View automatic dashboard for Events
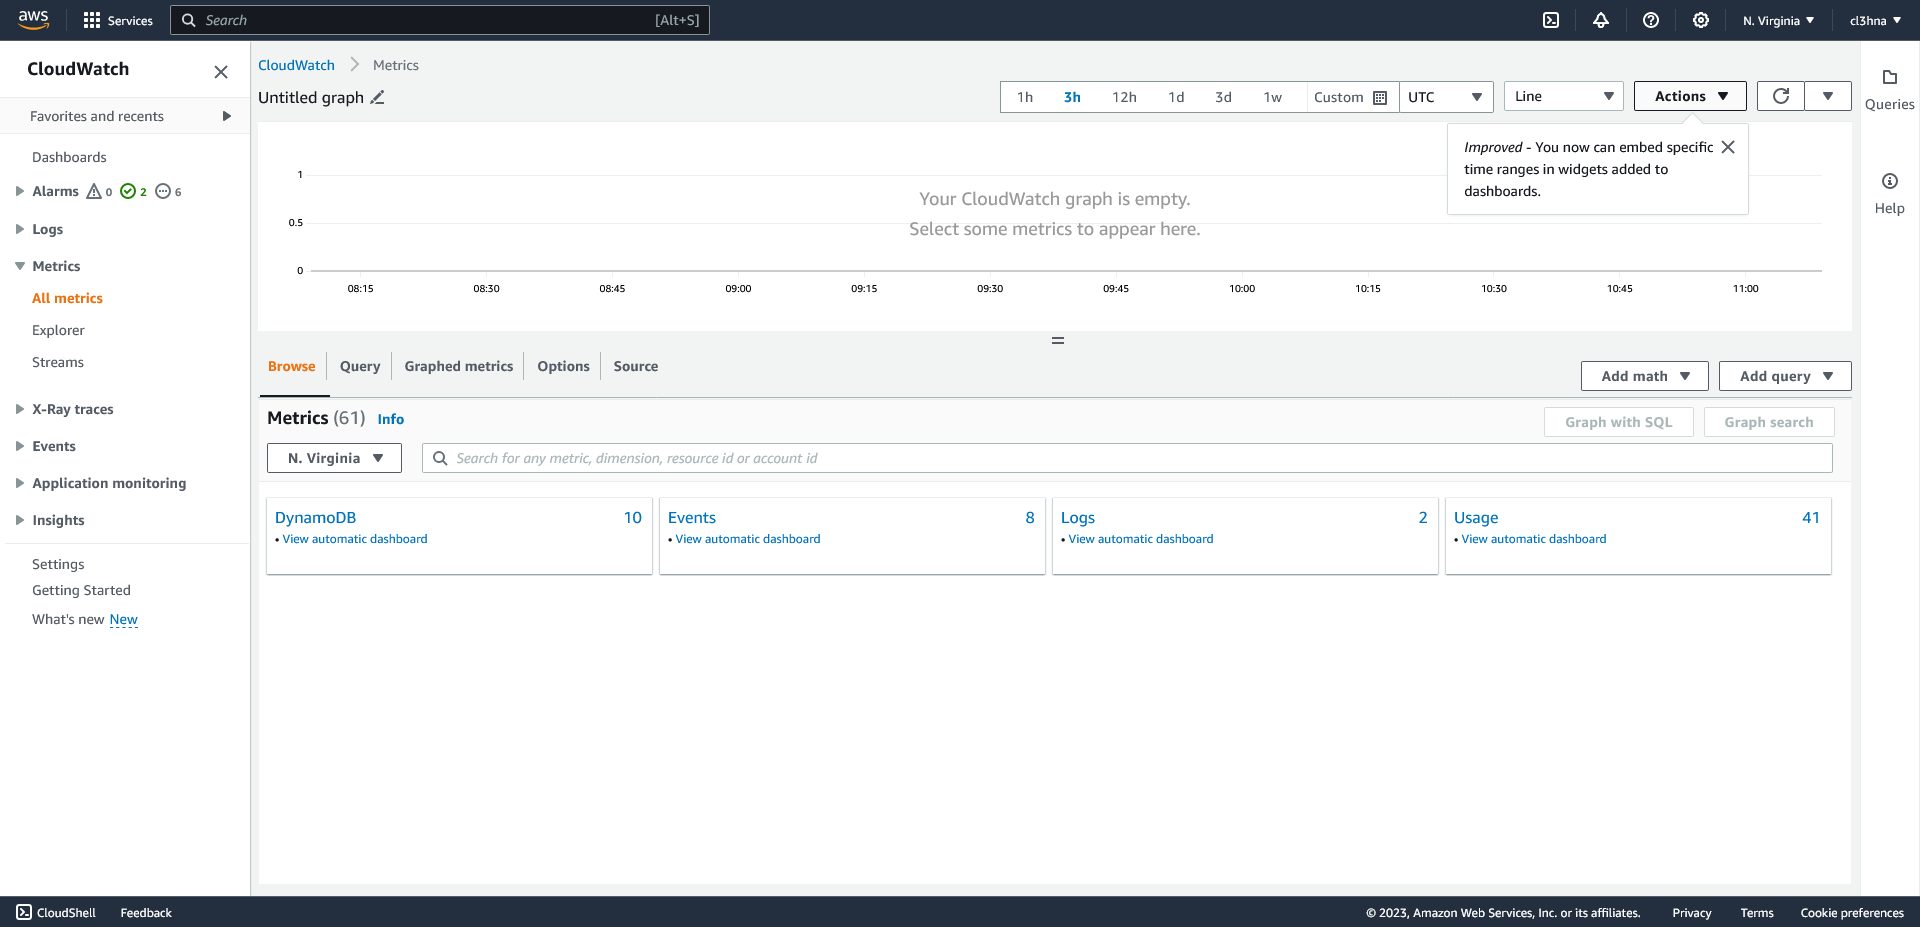 tap(748, 539)
